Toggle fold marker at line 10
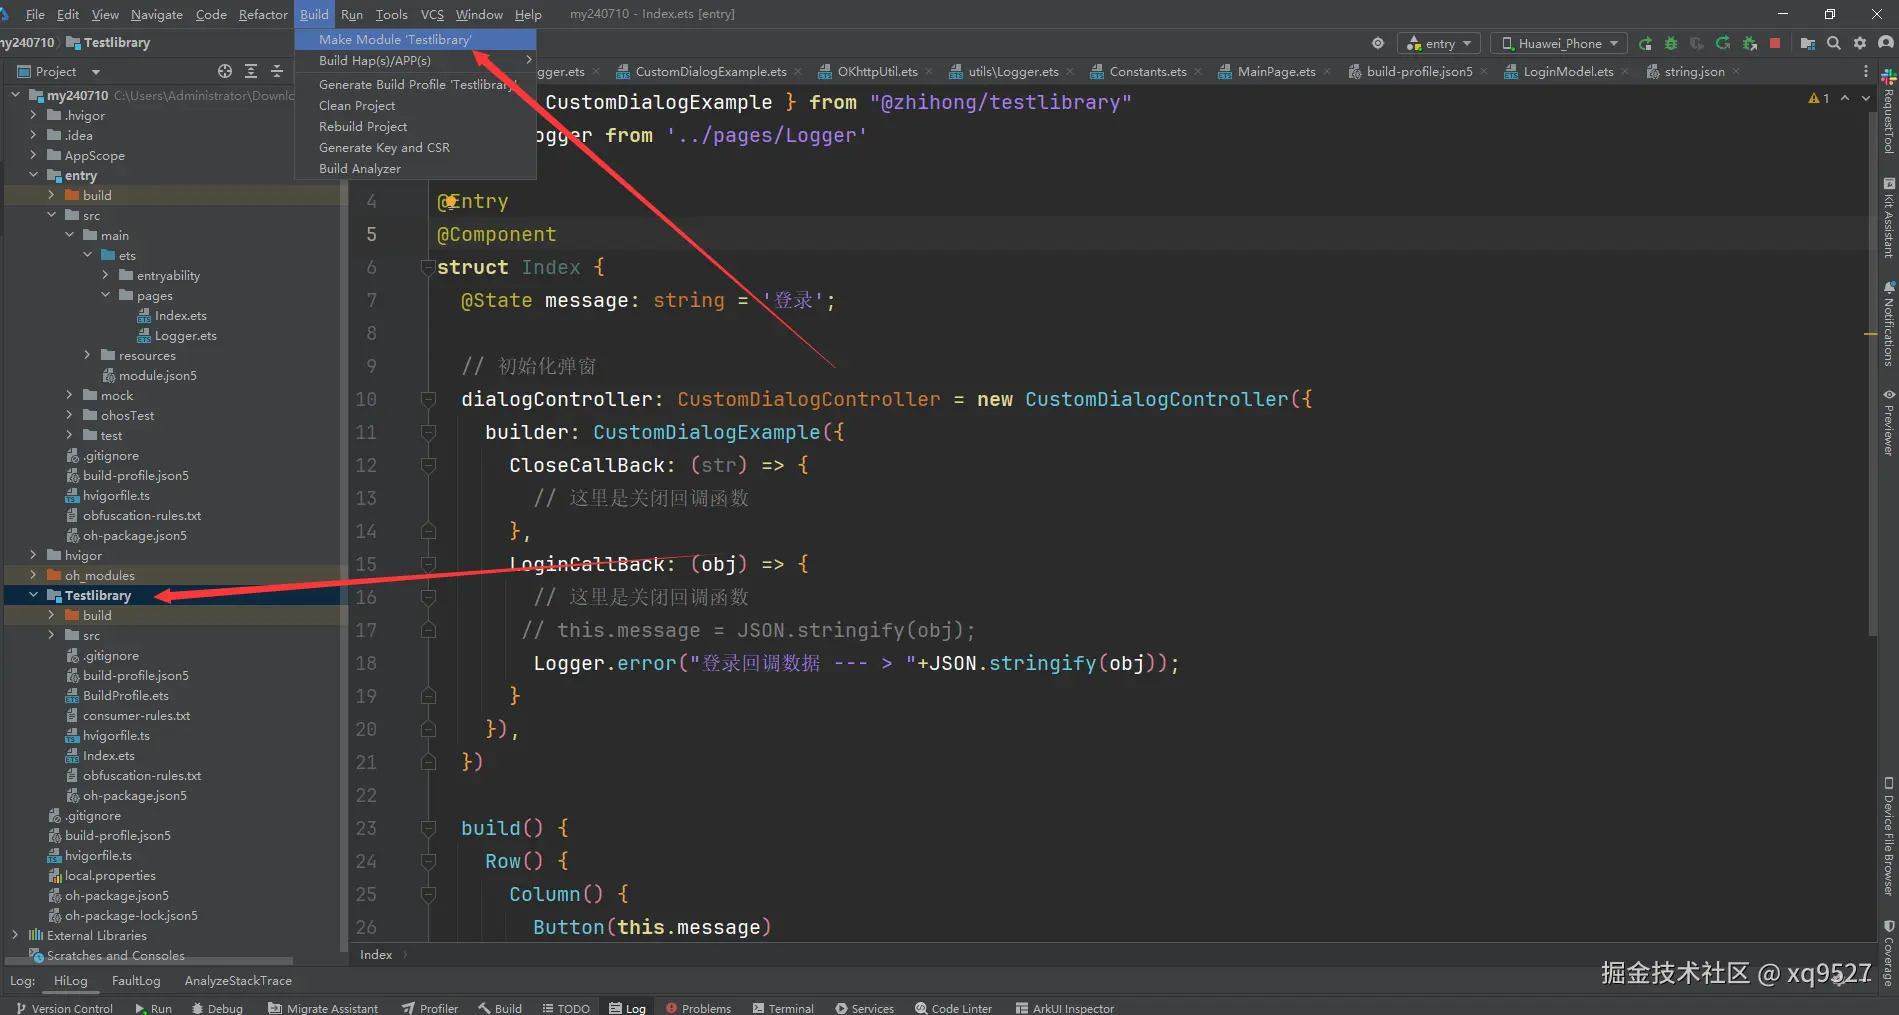 coord(428,399)
